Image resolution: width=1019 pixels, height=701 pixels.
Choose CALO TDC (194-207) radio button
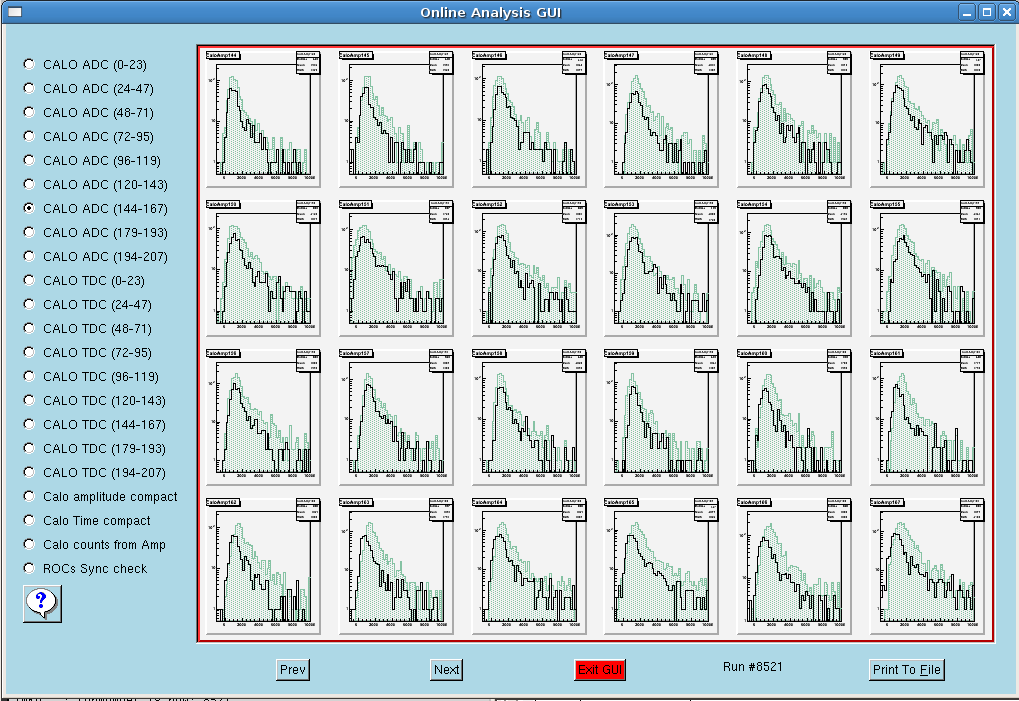pyautogui.click(x=29, y=472)
